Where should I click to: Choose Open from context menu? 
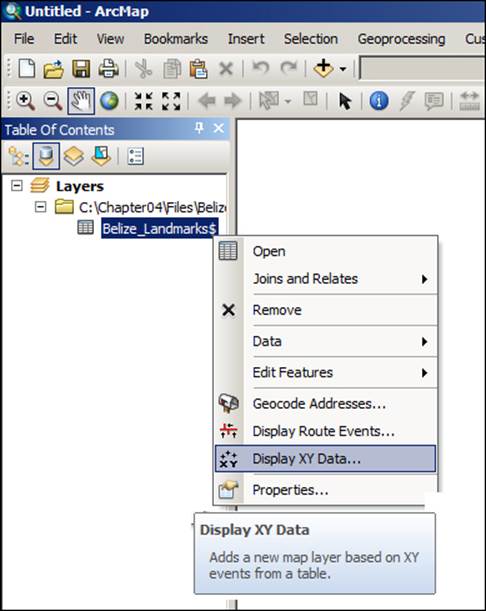click(325, 251)
